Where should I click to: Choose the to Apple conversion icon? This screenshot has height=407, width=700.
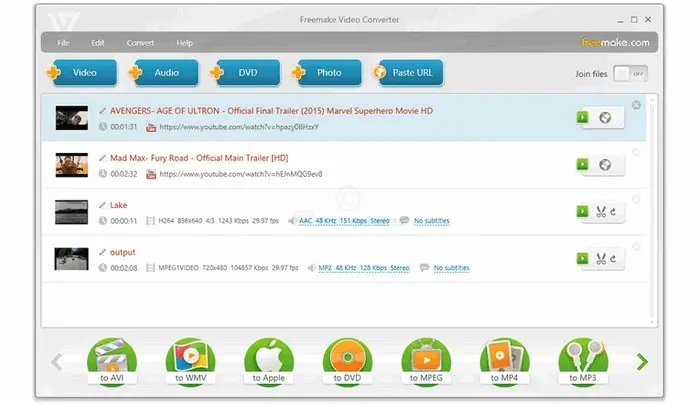point(269,358)
